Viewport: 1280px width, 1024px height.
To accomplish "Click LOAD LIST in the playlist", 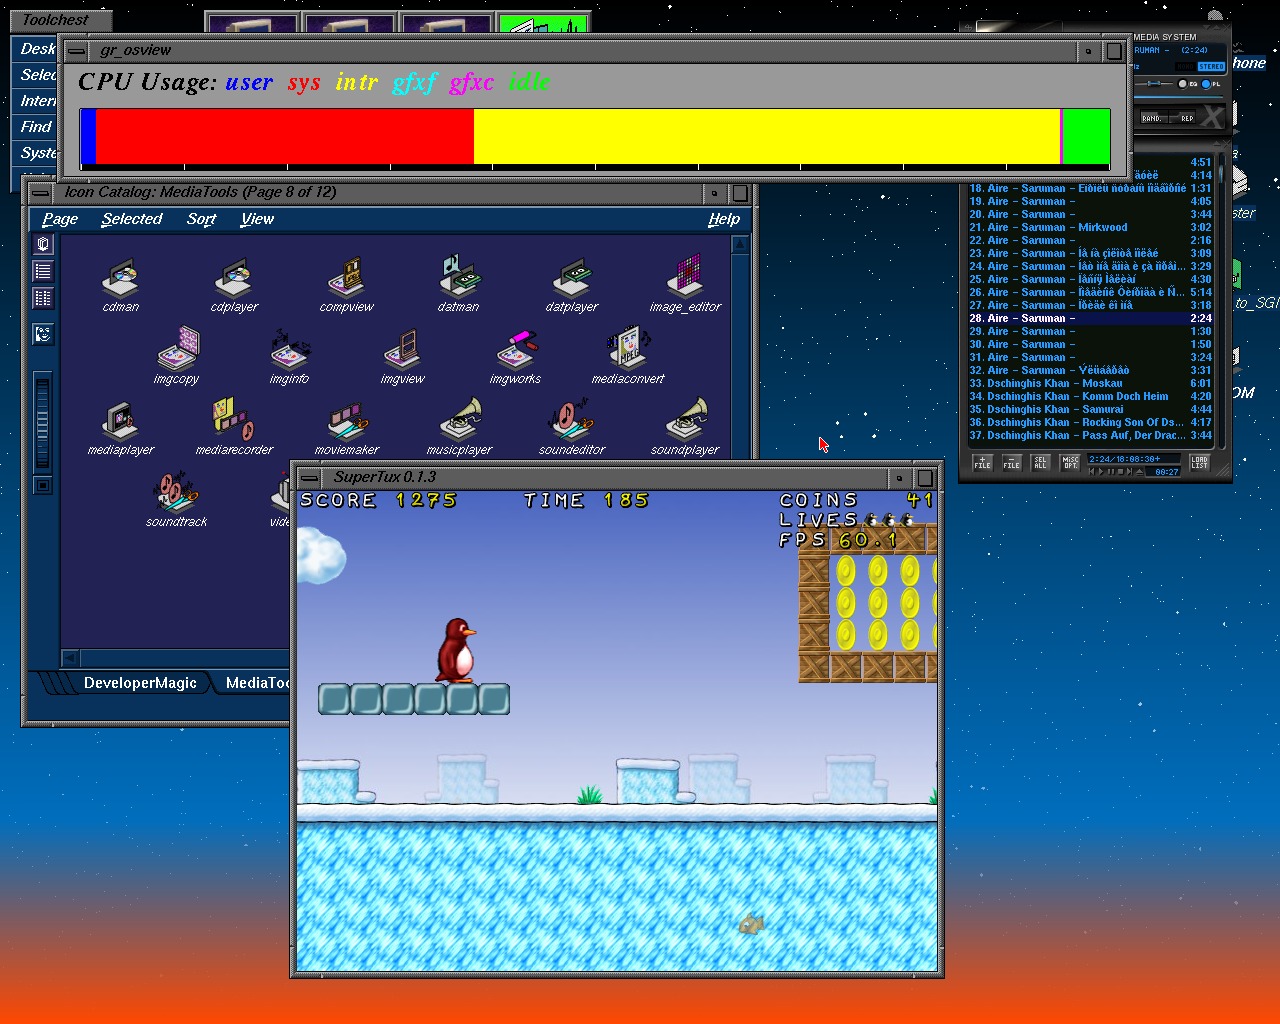I will pyautogui.click(x=1199, y=463).
